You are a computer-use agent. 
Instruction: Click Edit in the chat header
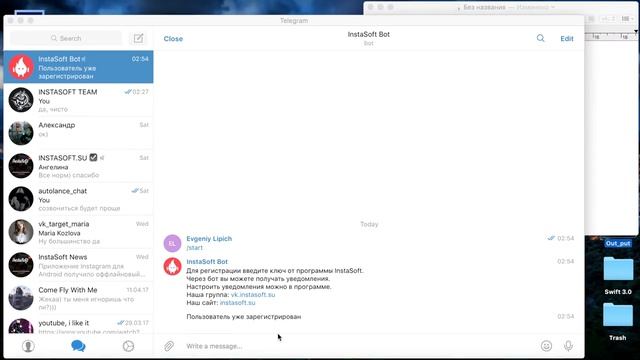coord(567,39)
